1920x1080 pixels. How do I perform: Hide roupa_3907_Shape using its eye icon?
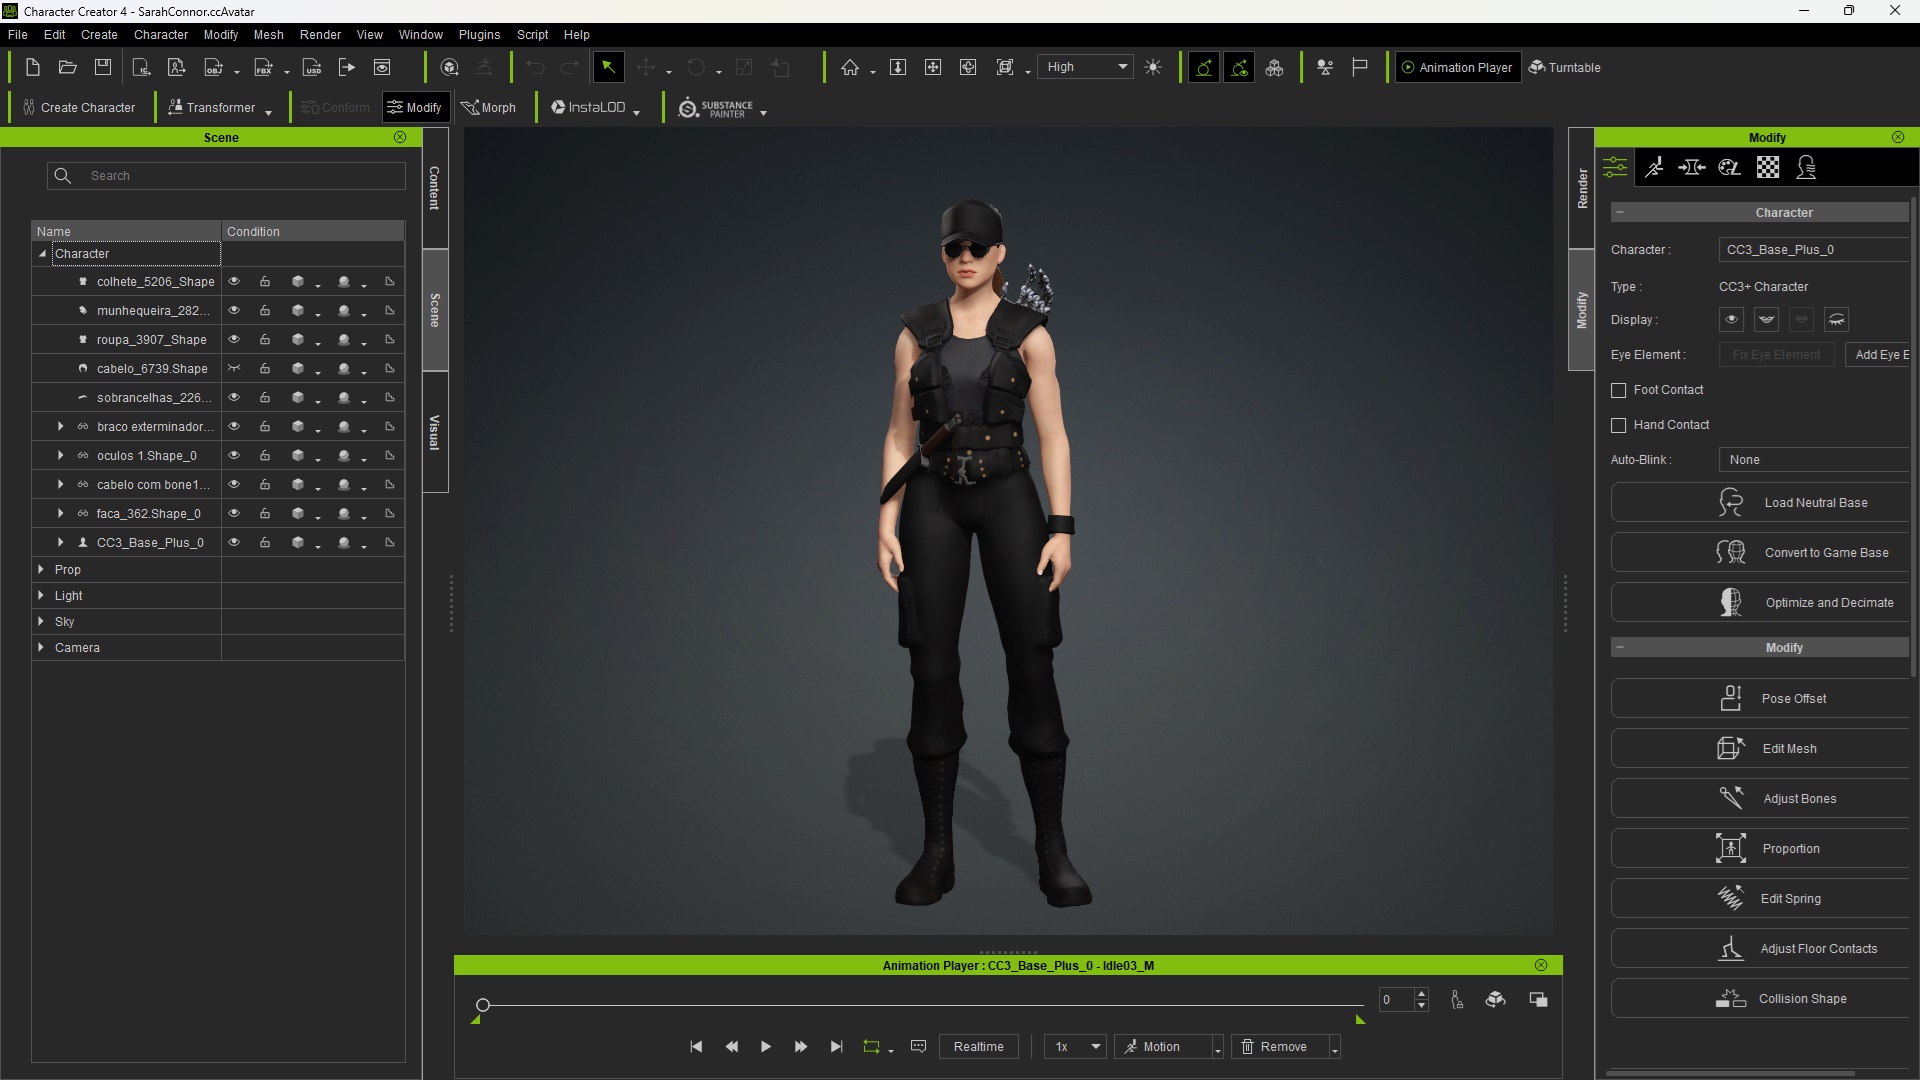(234, 340)
